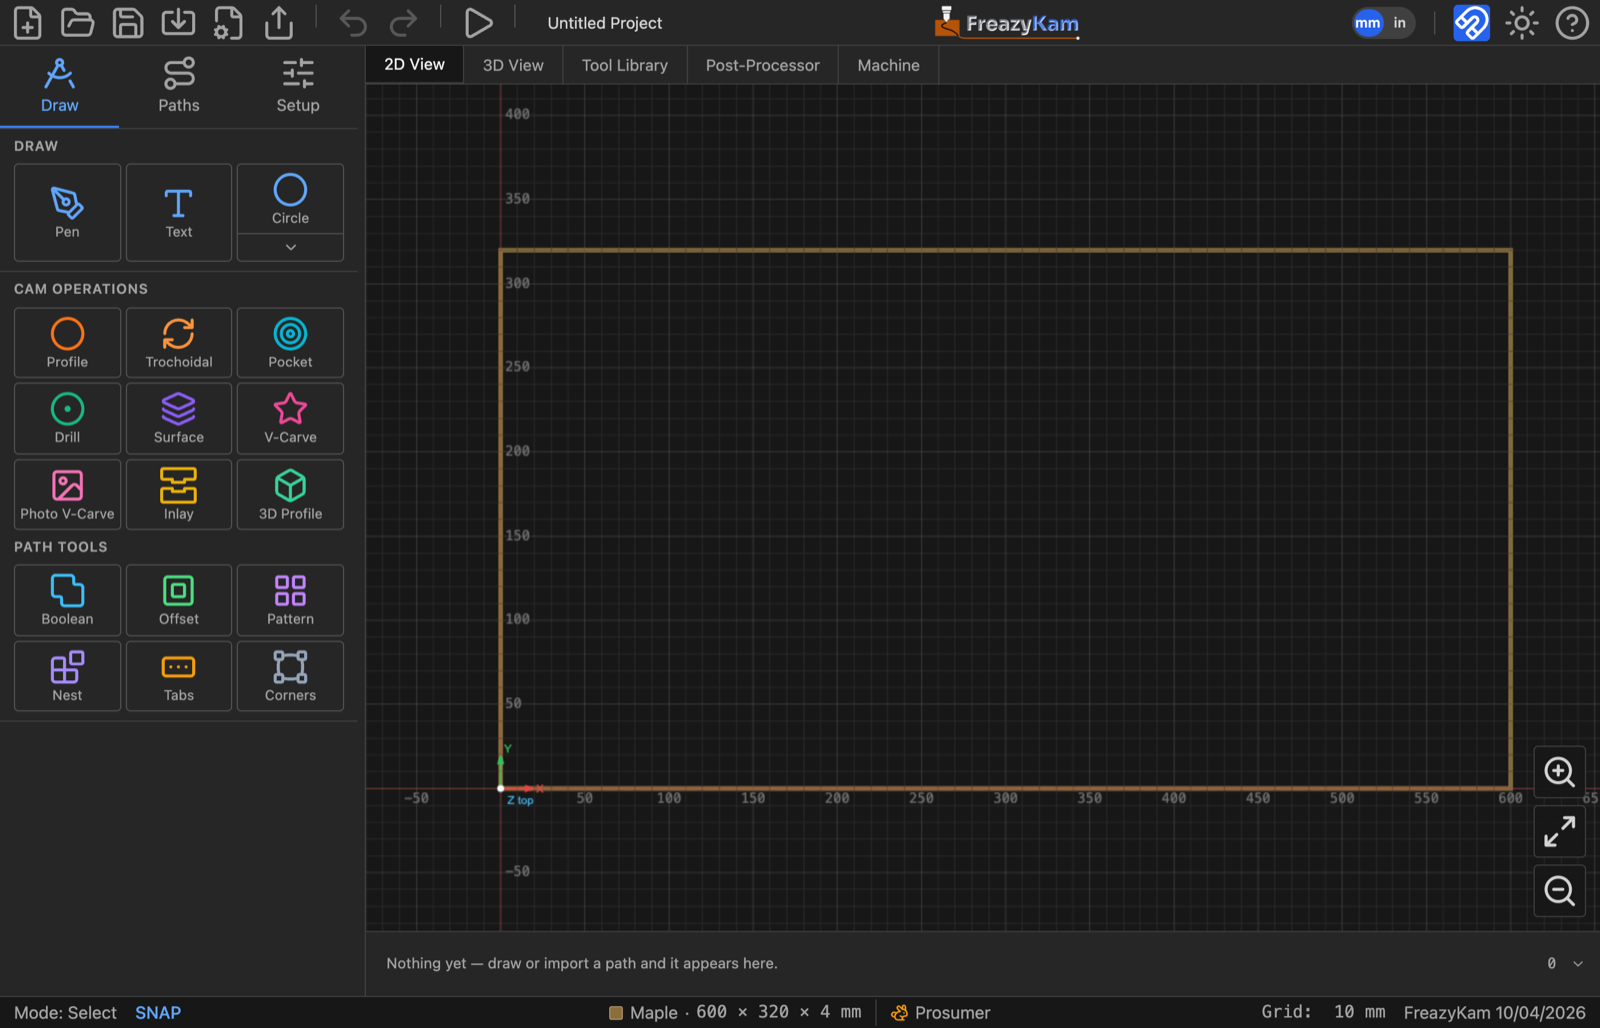Image resolution: width=1600 pixels, height=1028 pixels.
Task: Select the Circle shape tool
Action: tap(290, 199)
